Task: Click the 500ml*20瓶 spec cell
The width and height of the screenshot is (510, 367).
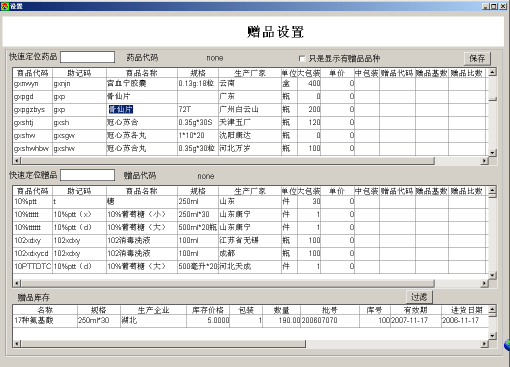Action: click(x=198, y=228)
